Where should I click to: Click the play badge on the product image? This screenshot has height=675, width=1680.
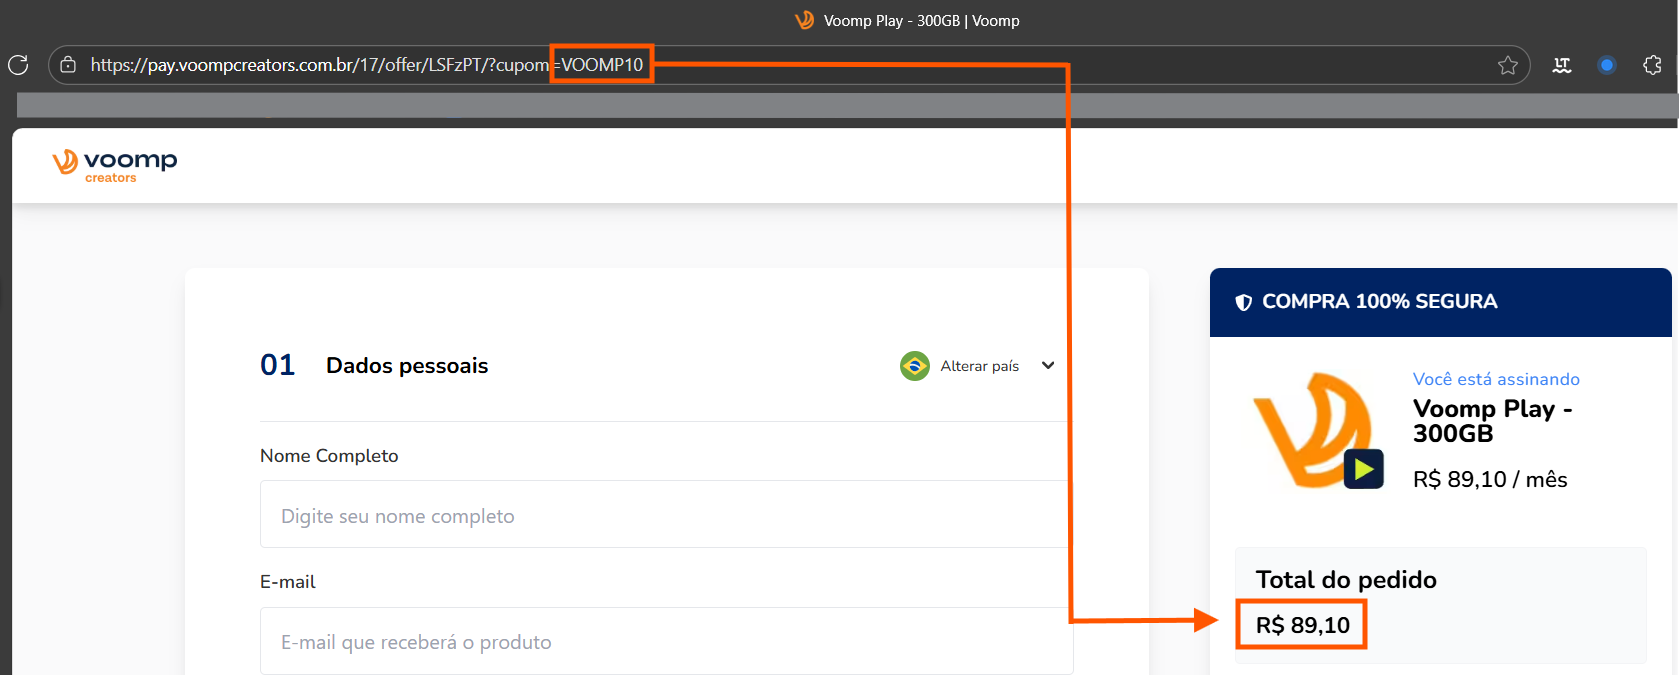[1363, 468]
